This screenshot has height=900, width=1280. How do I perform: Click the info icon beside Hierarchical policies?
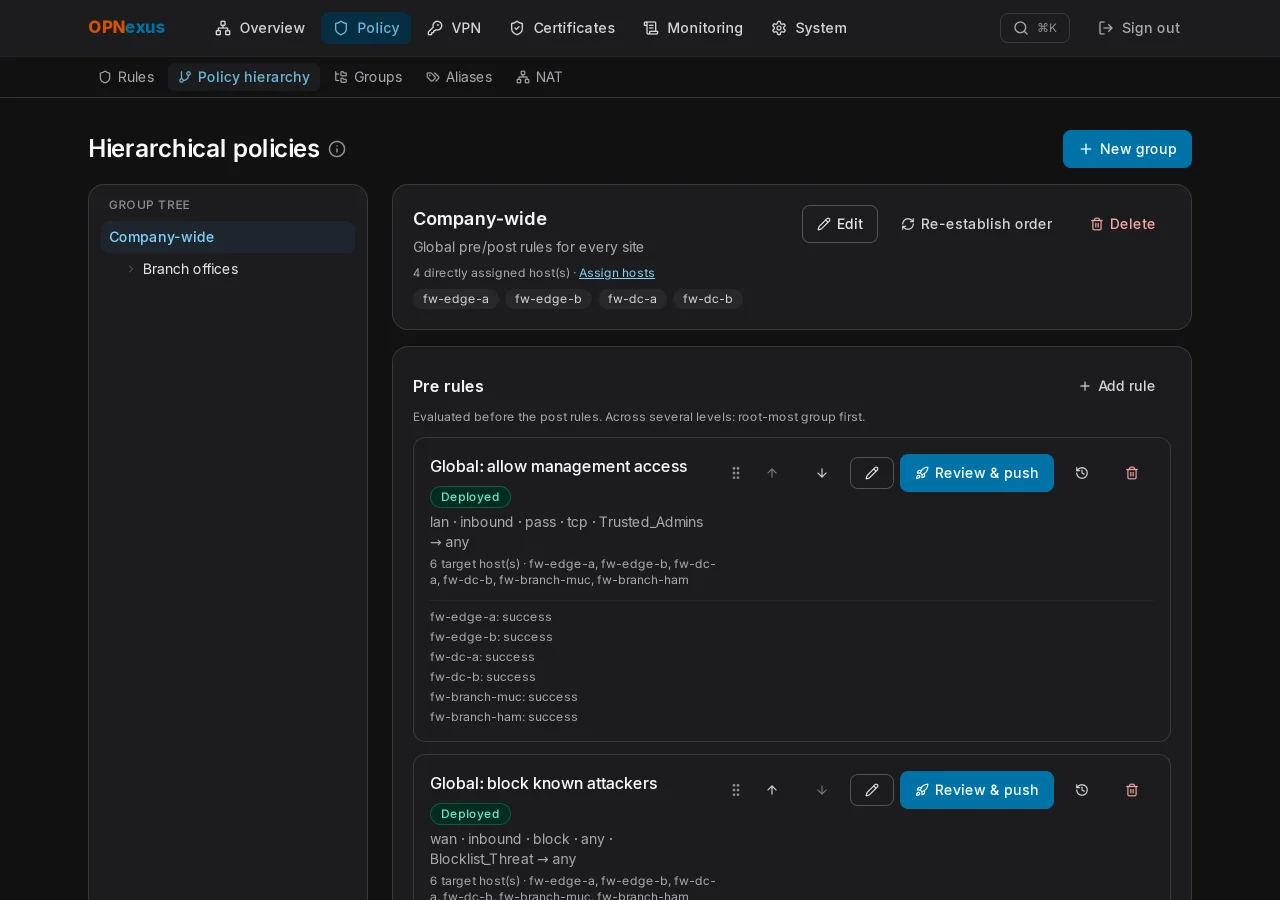coord(337,149)
